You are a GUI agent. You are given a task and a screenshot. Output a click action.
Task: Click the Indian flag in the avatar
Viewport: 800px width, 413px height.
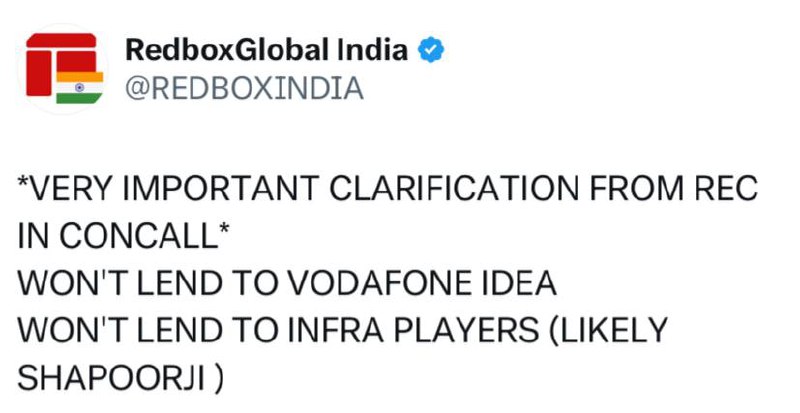tap(80, 87)
